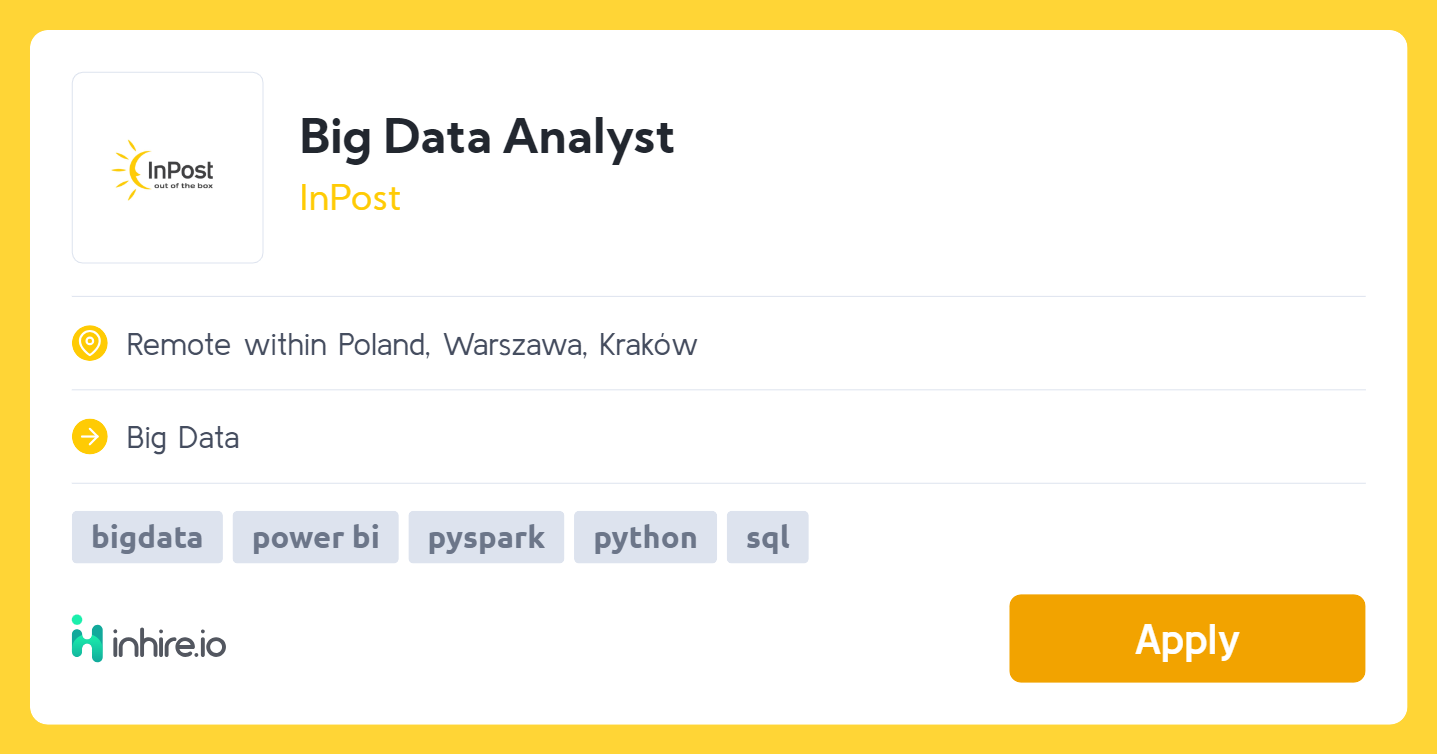This screenshot has height=754, width=1437.
Task: Pick the python skill tag
Action: coord(645,537)
